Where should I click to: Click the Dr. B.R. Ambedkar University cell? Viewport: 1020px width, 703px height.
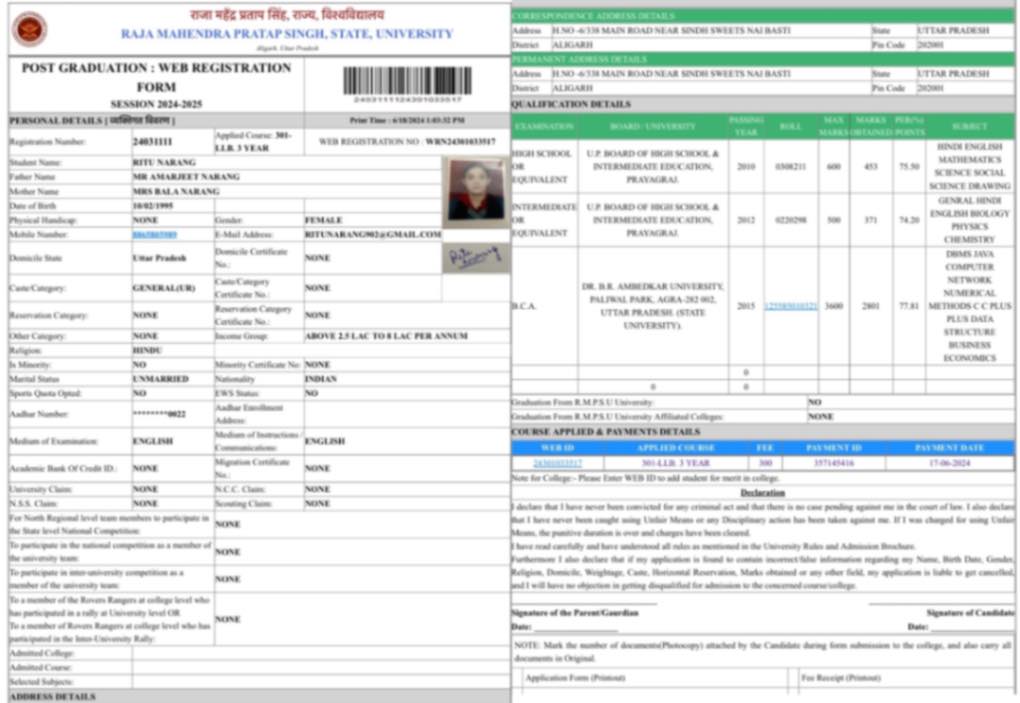click(652, 306)
